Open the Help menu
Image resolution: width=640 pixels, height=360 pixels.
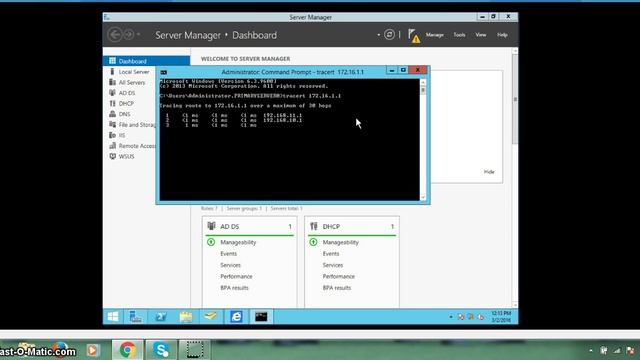pyautogui.click(x=502, y=35)
